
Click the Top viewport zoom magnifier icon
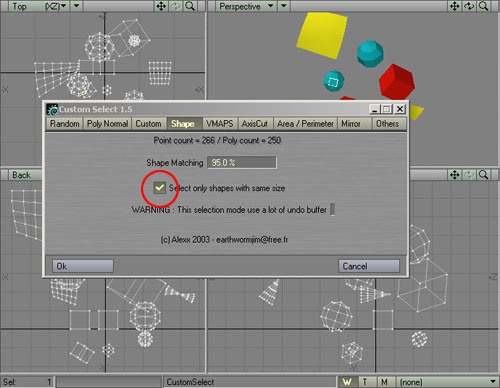[190, 6]
